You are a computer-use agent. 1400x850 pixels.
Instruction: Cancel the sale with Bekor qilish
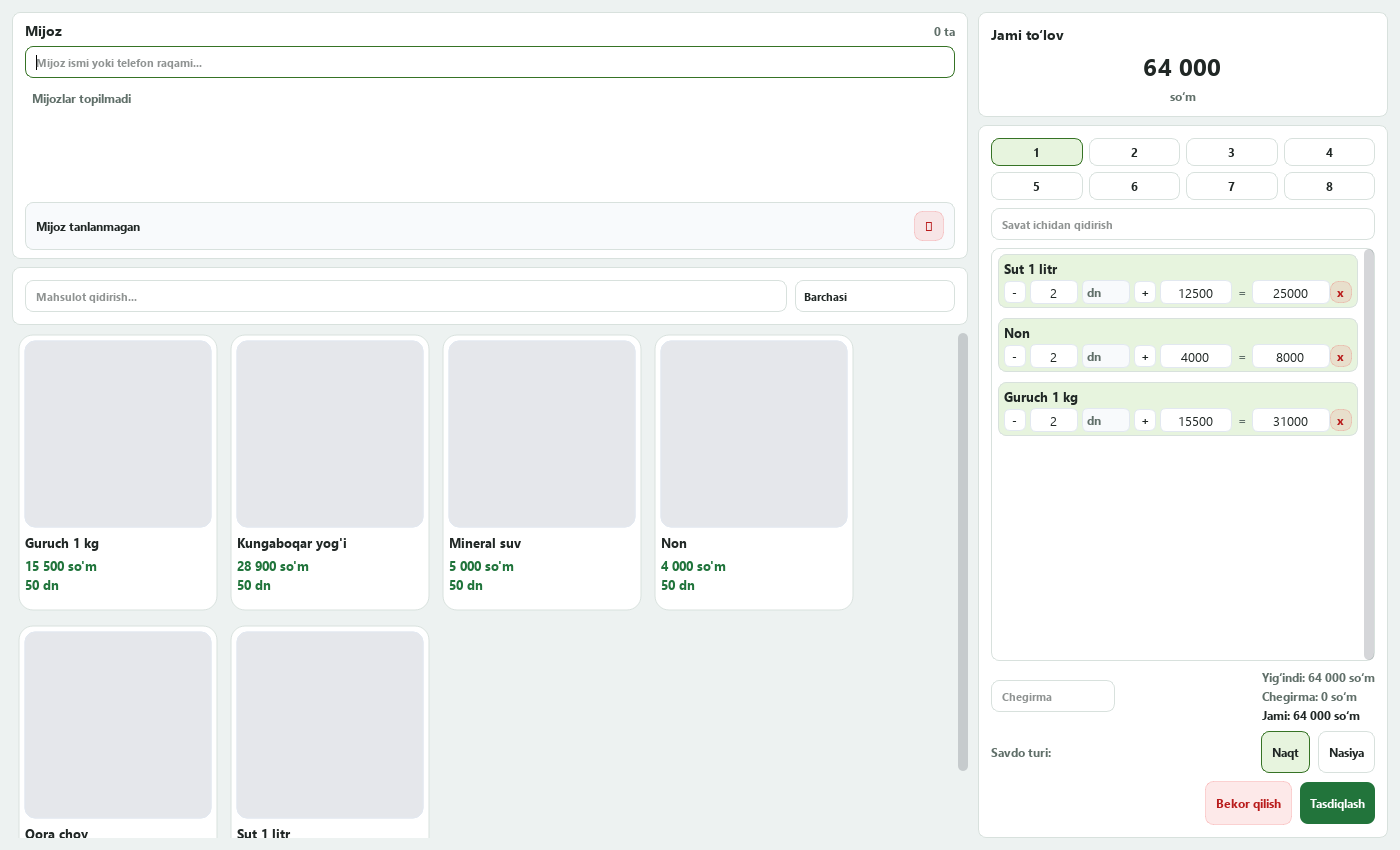[1248, 803]
